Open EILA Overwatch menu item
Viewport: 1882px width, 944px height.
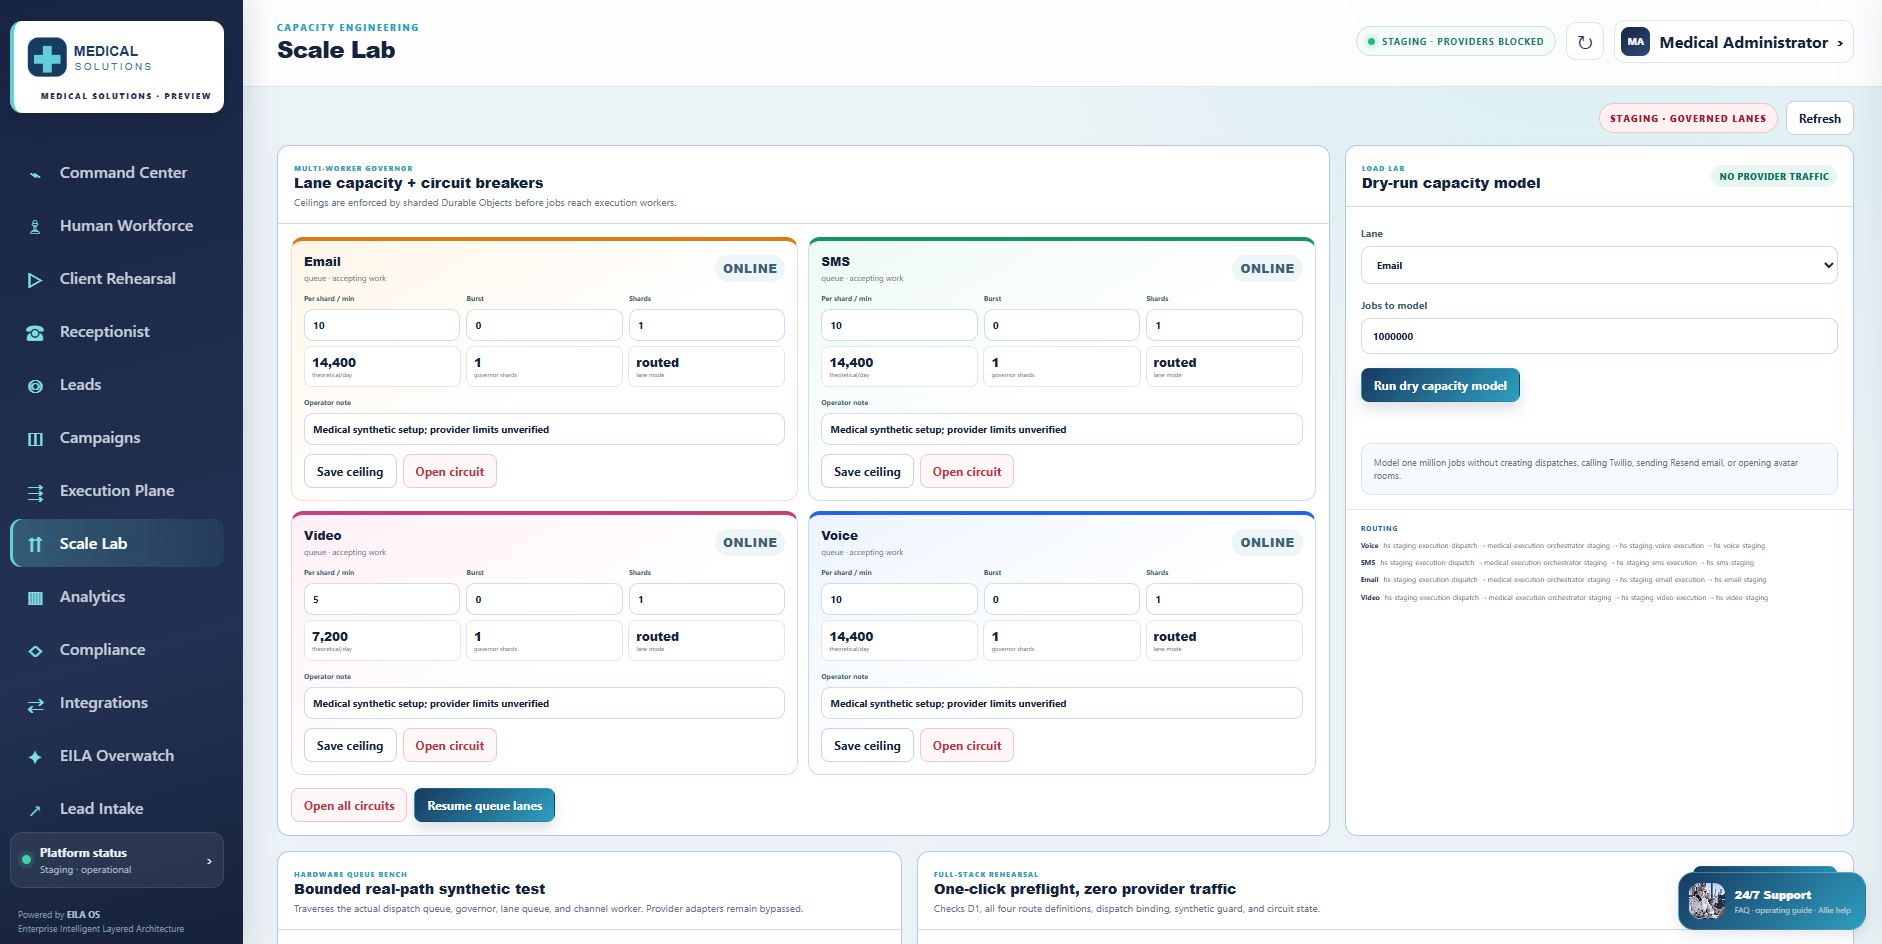click(117, 756)
